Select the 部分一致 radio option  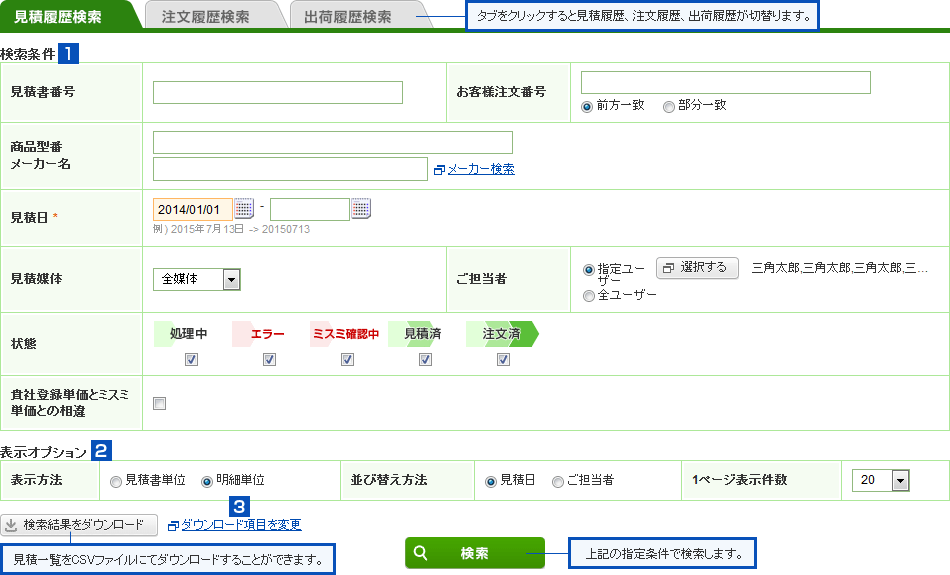(x=669, y=105)
